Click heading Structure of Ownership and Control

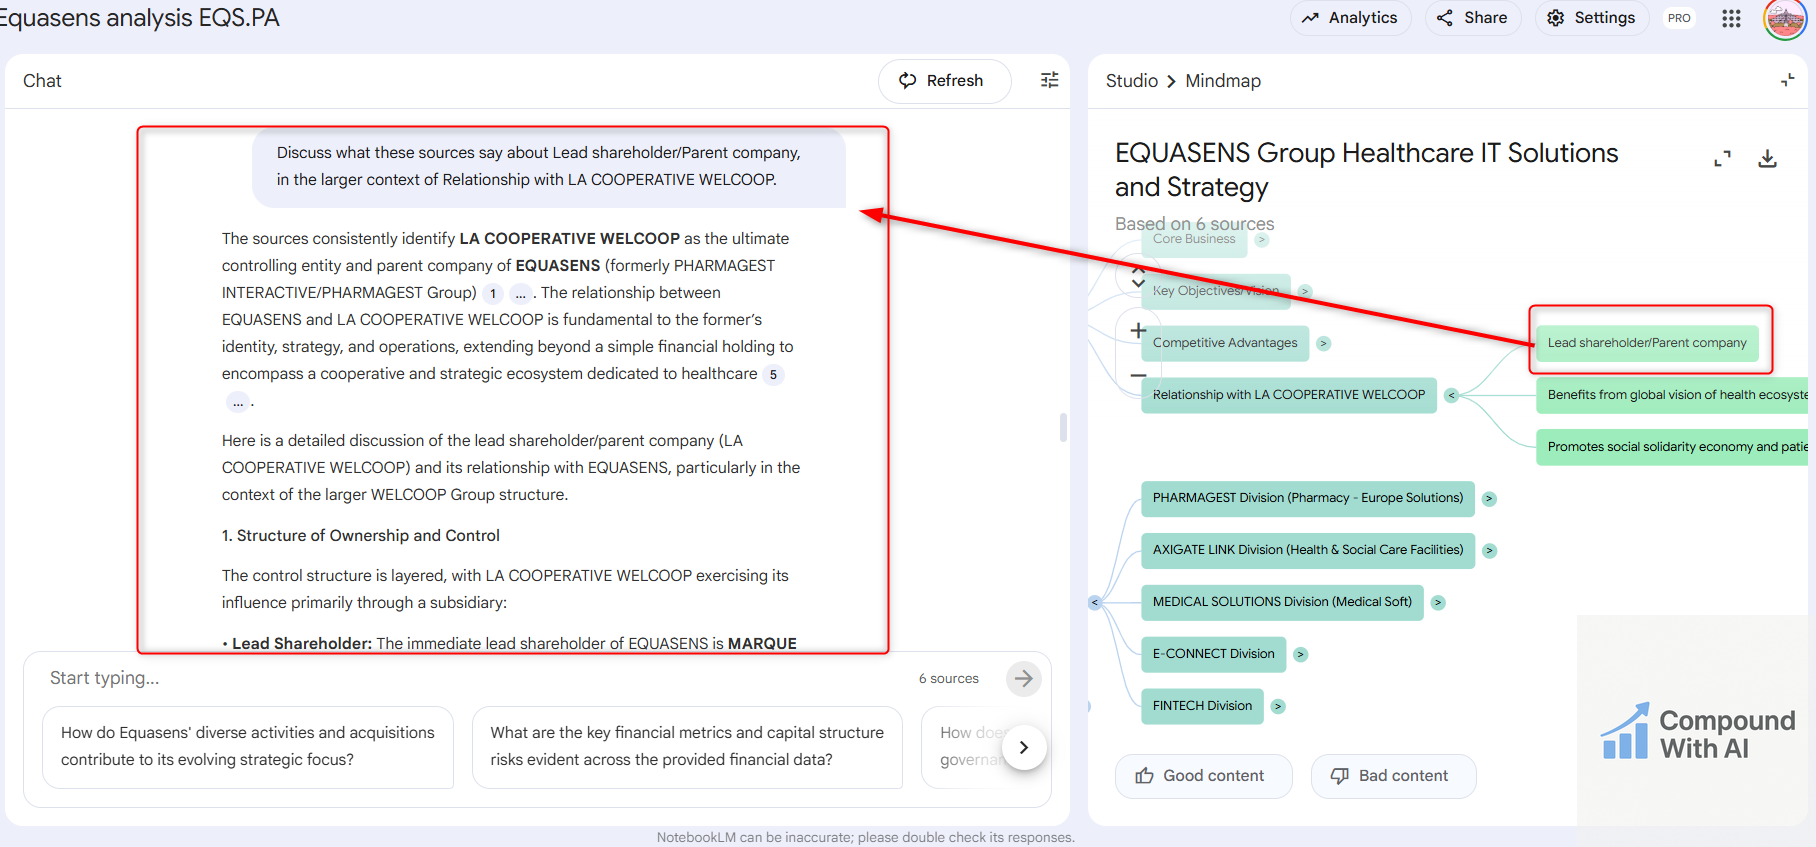point(361,536)
